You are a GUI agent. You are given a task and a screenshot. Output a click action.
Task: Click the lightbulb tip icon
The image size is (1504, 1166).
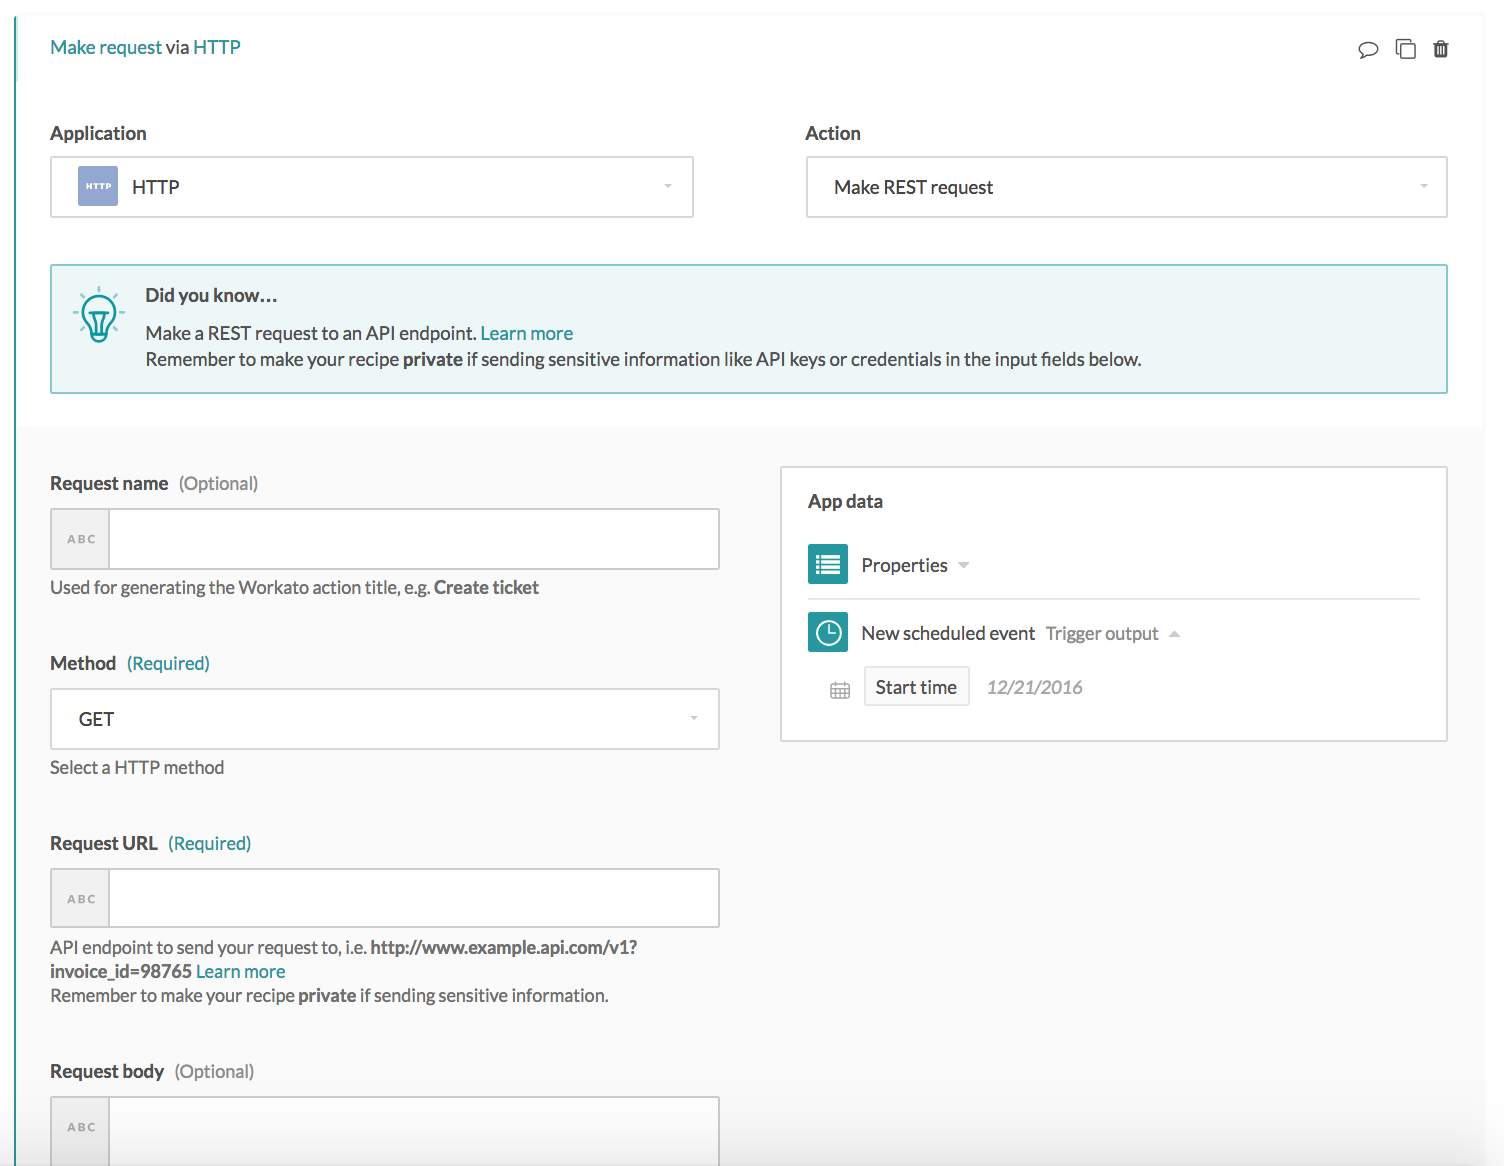click(x=98, y=316)
